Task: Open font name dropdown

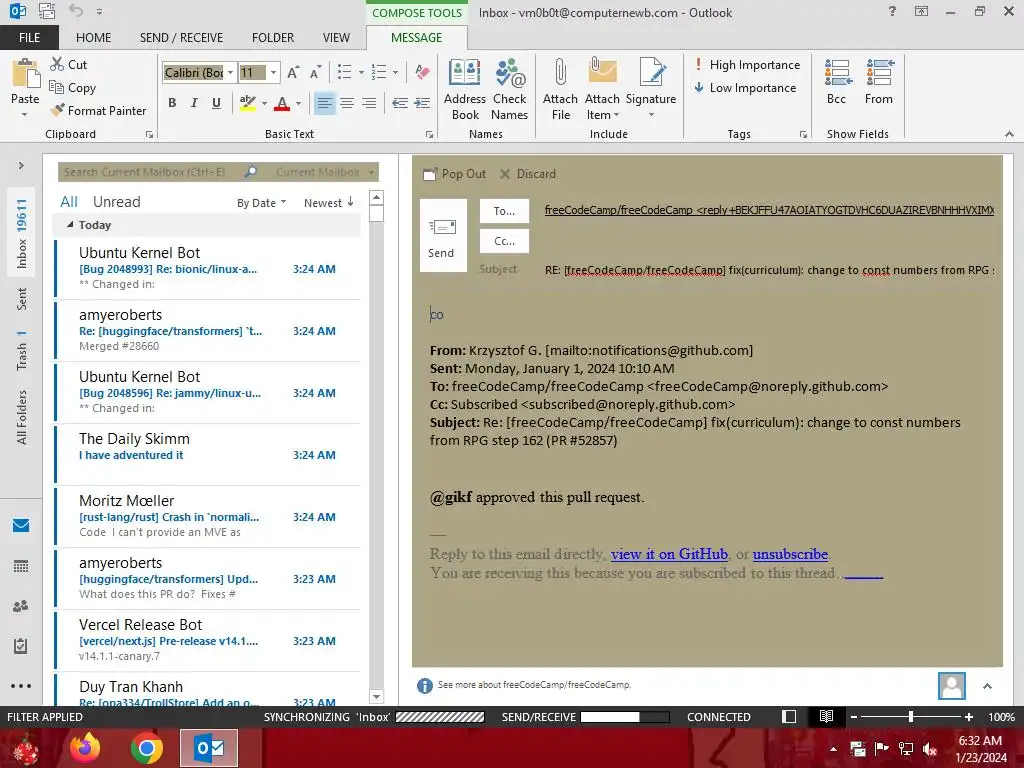Action: coord(231,72)
